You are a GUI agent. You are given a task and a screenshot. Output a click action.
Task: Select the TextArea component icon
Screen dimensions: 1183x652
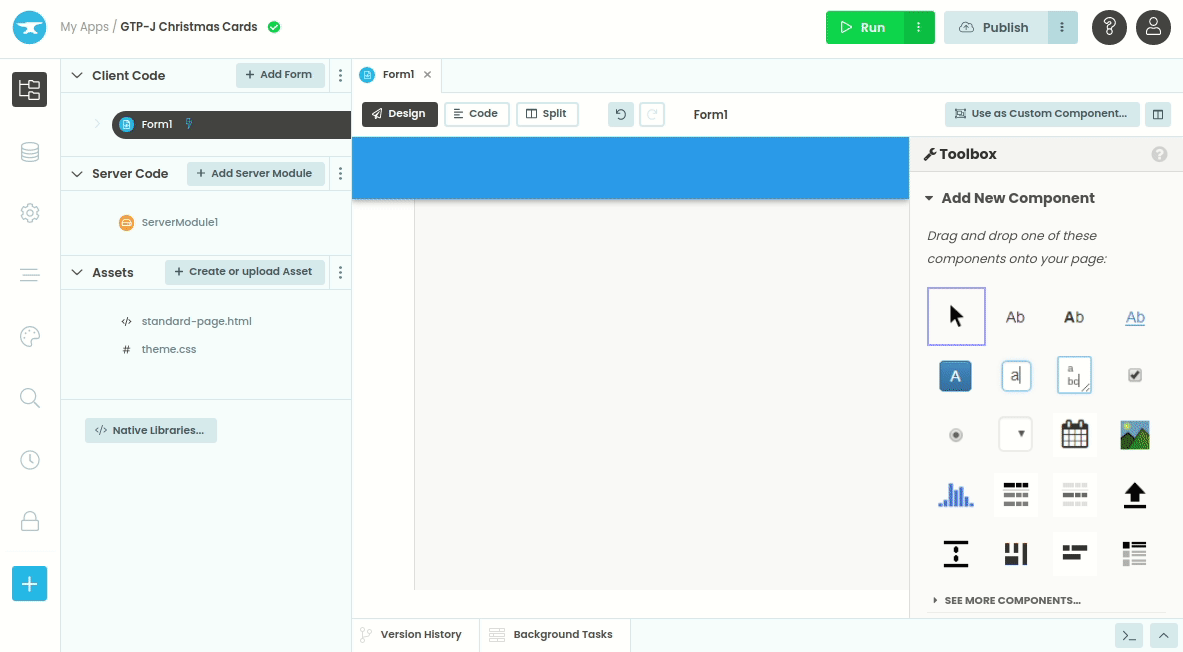click(1074, 375)
